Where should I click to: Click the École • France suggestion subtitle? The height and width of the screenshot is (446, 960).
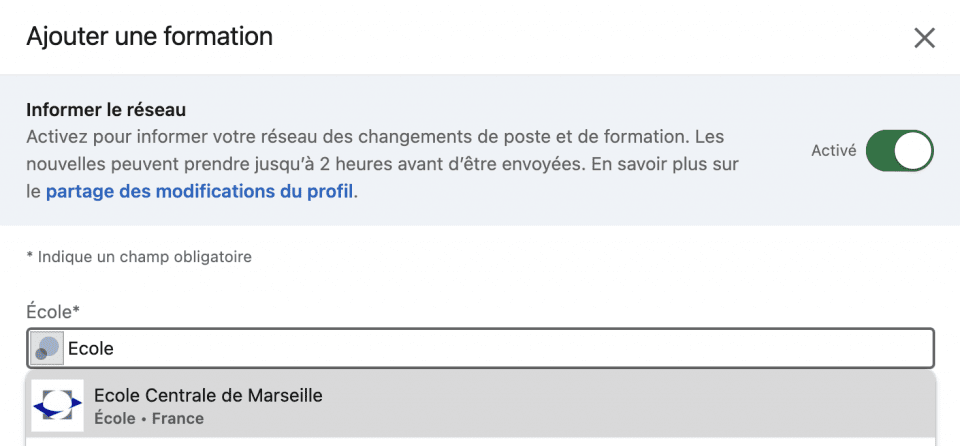(149, 419)
